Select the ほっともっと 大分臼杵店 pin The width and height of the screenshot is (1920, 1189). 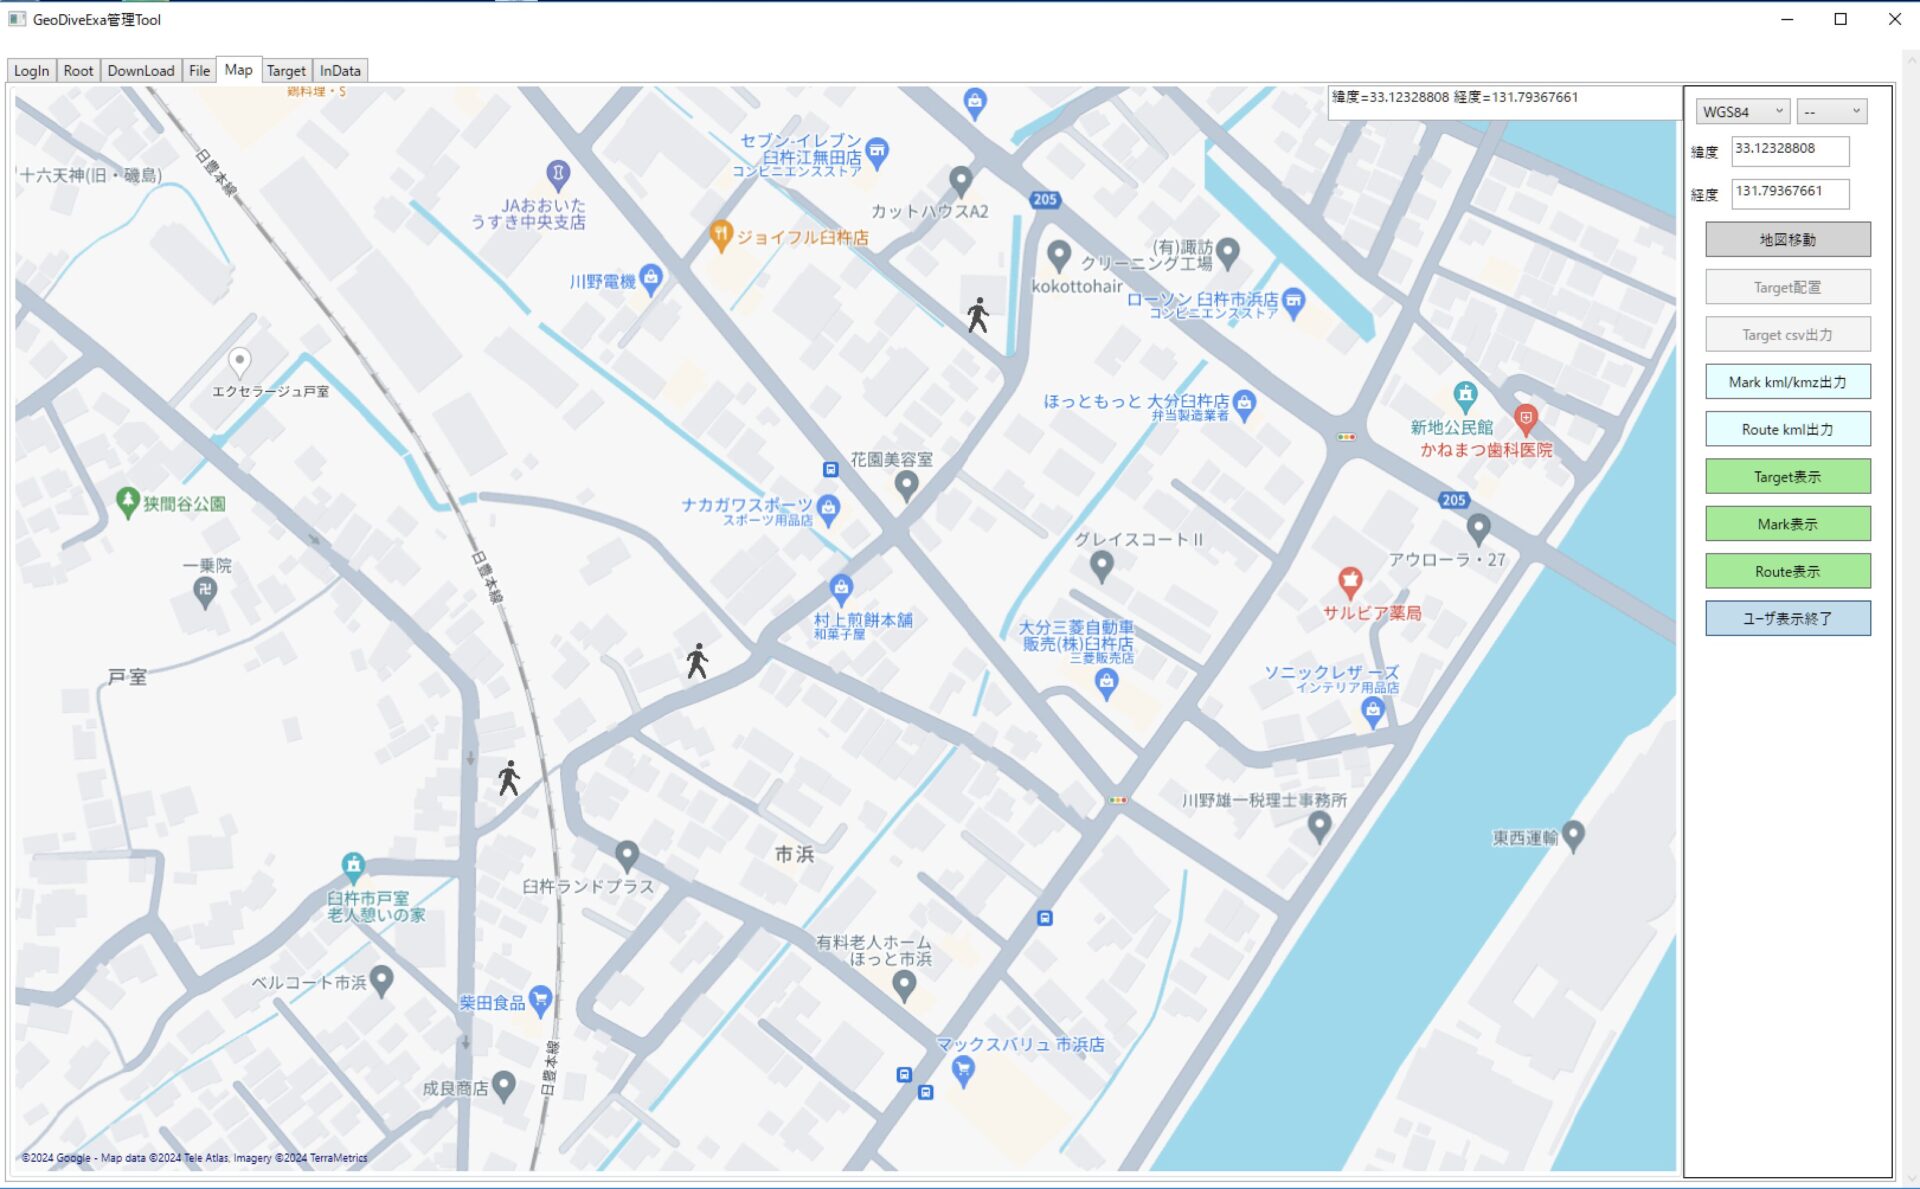point(1244,405)
